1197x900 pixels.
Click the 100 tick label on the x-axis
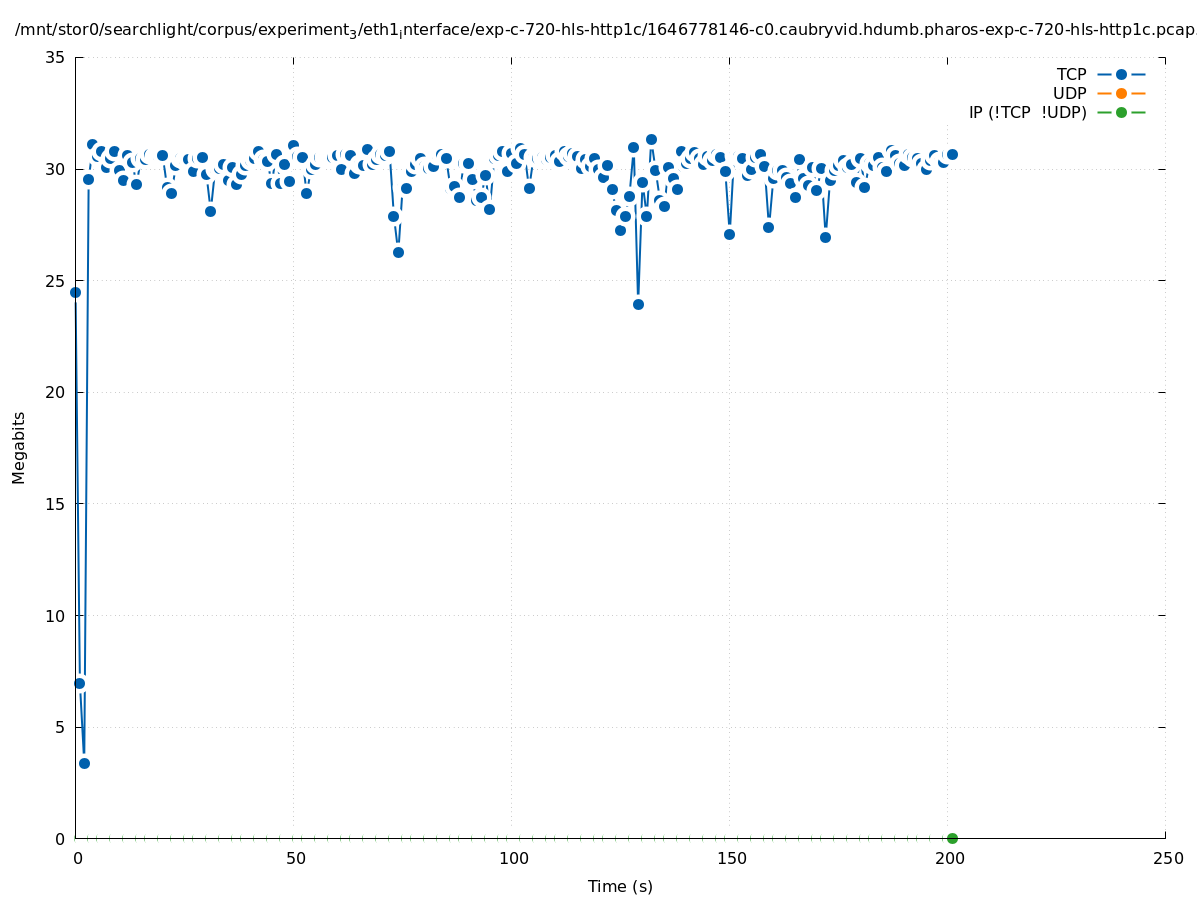[512, 858]
